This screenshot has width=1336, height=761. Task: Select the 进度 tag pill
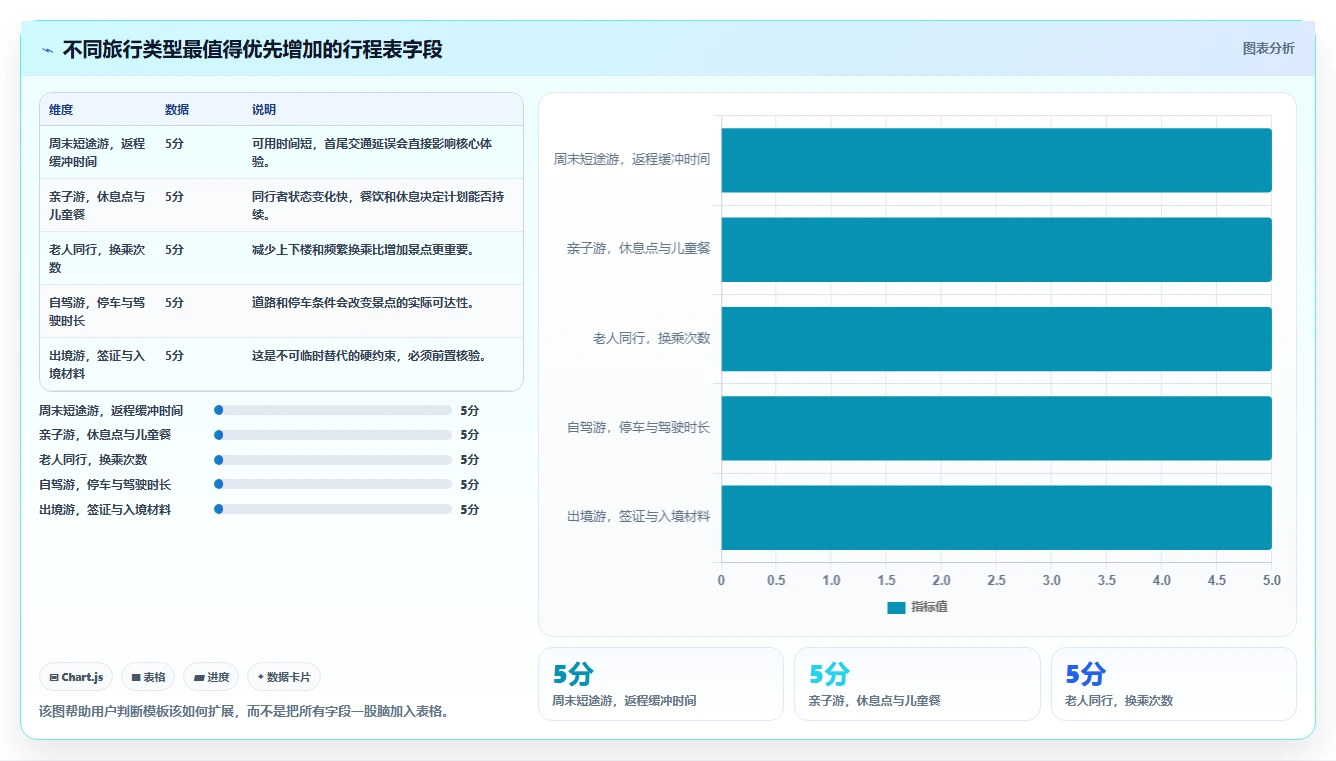(x=211, y=677)
